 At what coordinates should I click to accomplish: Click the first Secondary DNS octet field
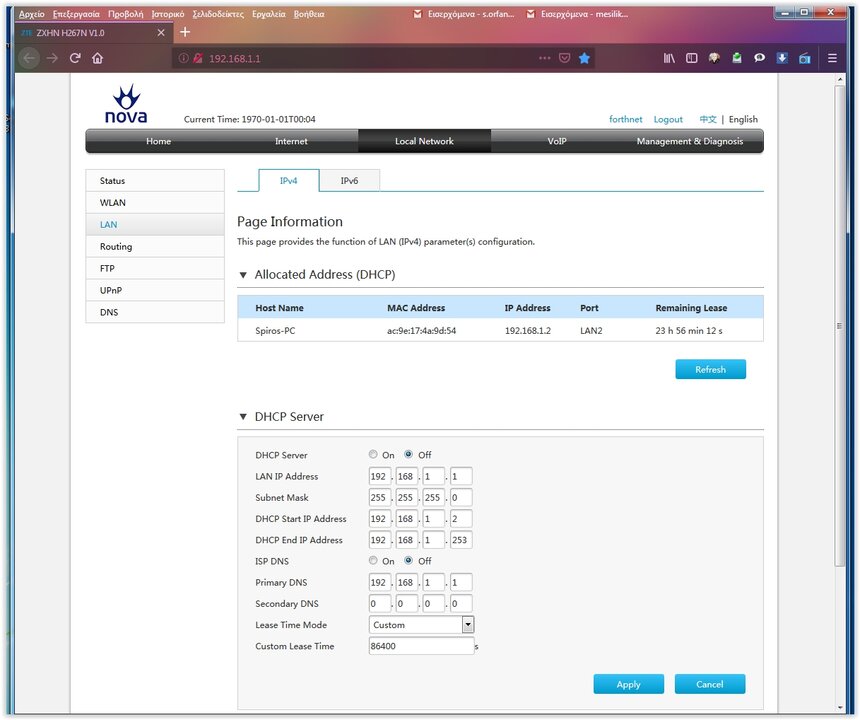click(x=380, y=604)
